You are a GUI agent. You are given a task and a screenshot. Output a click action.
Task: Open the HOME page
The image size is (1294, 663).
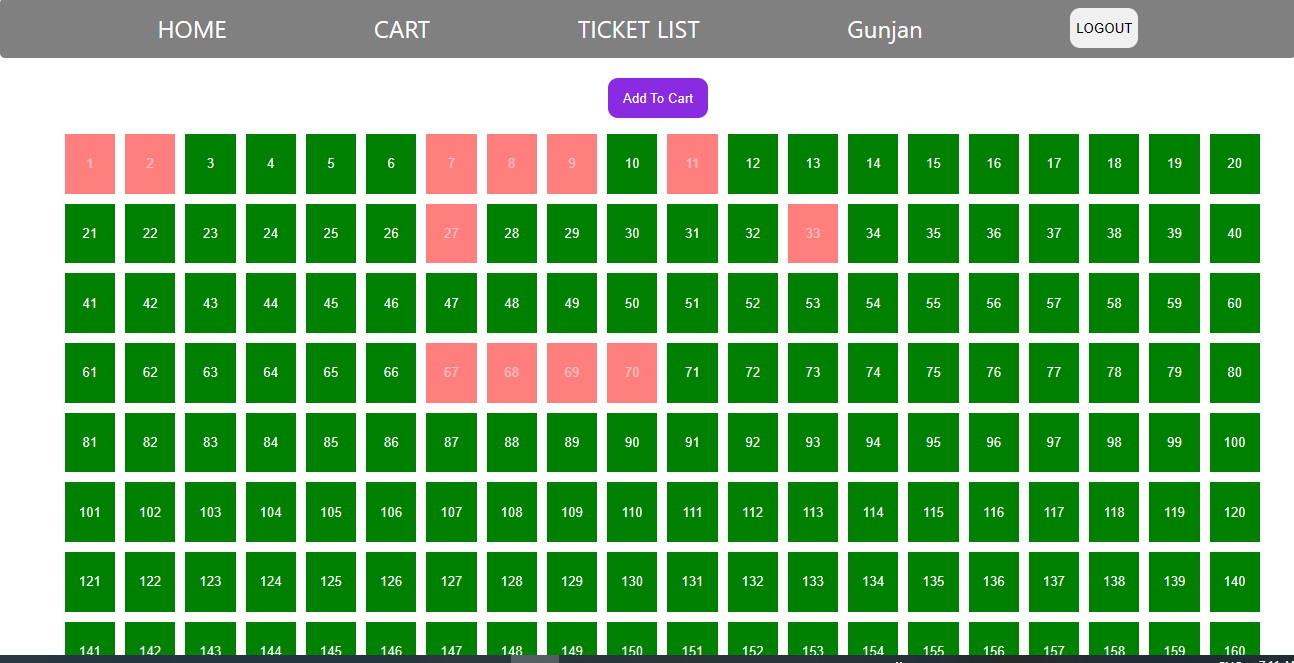pos(192,29)
